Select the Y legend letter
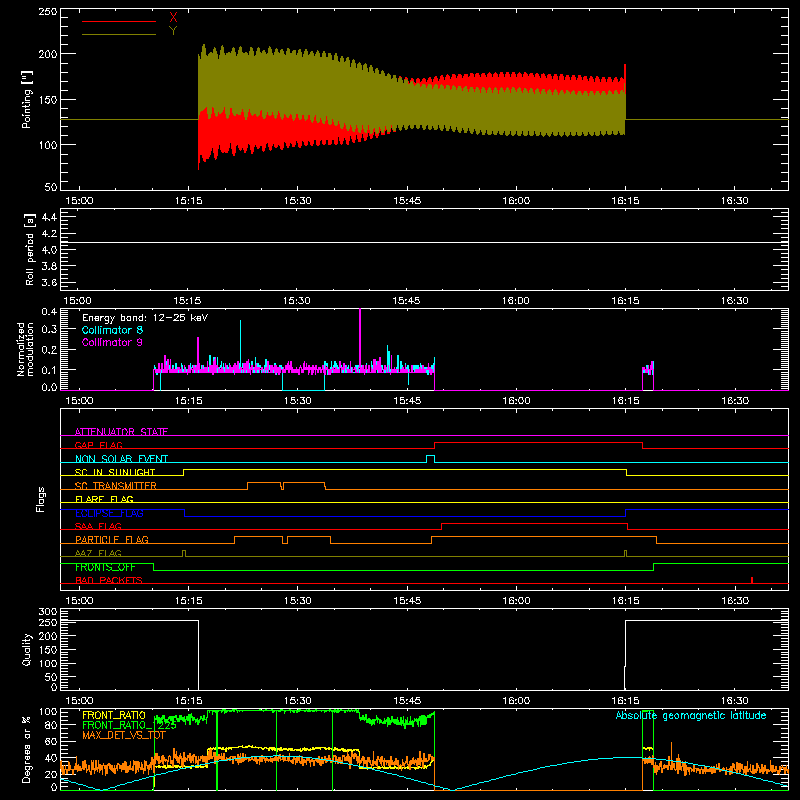 pyautogui.click(x=173, y=31)
